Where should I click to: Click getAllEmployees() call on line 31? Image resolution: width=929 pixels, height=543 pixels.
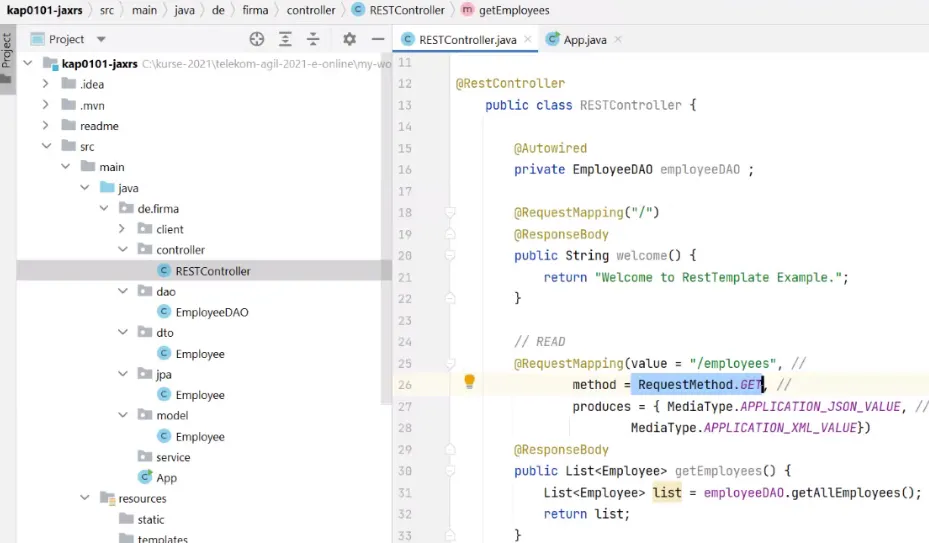[x=854, y=493]
